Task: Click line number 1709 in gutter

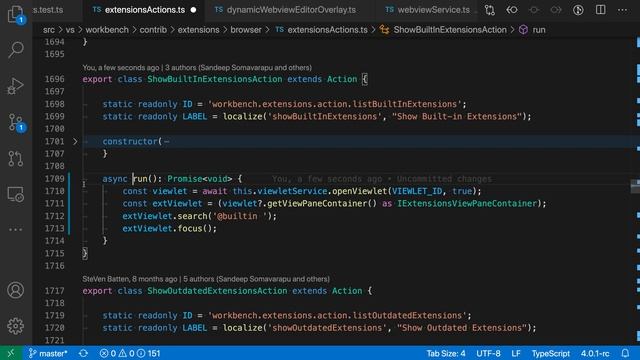Action: pos(55,179)
